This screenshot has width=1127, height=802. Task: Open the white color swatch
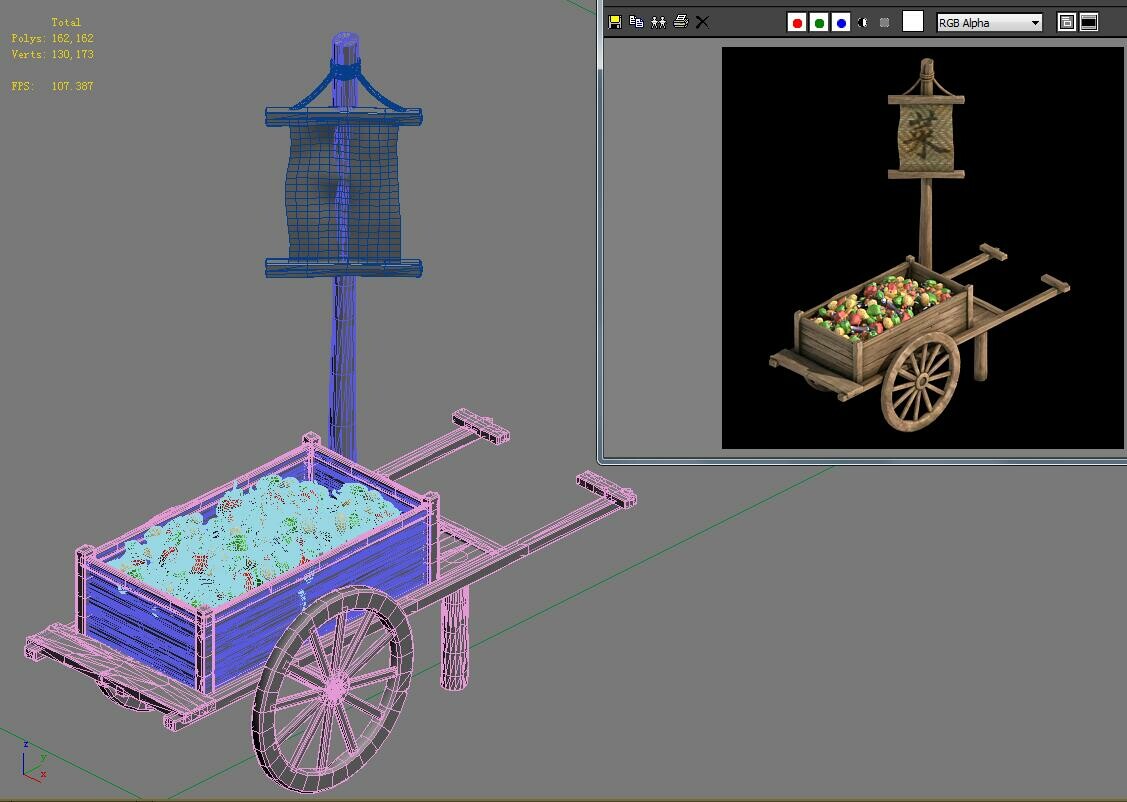click(913, 22)
